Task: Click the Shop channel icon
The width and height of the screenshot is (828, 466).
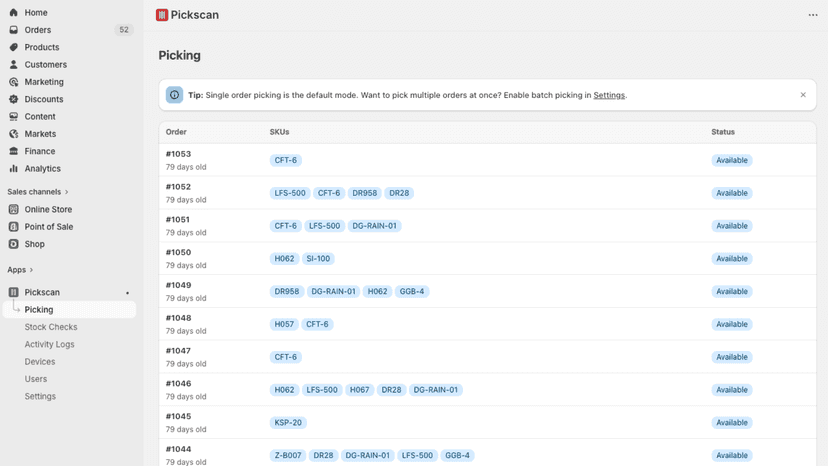Action: point(14,244)
